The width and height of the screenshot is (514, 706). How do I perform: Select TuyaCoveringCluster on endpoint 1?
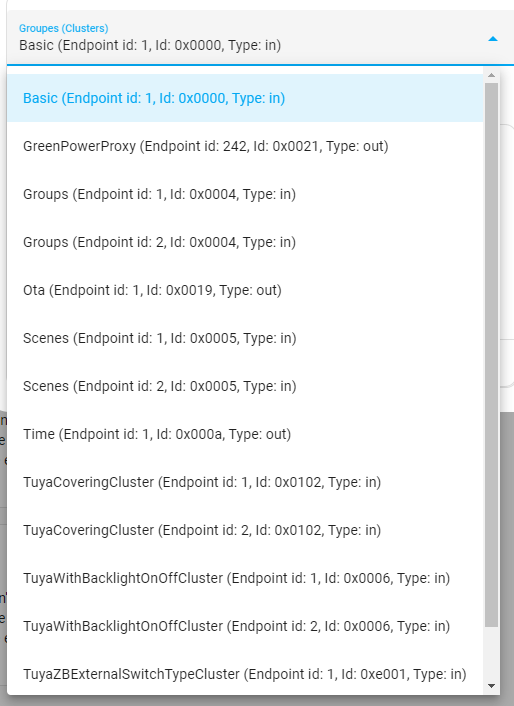[245, 482]
